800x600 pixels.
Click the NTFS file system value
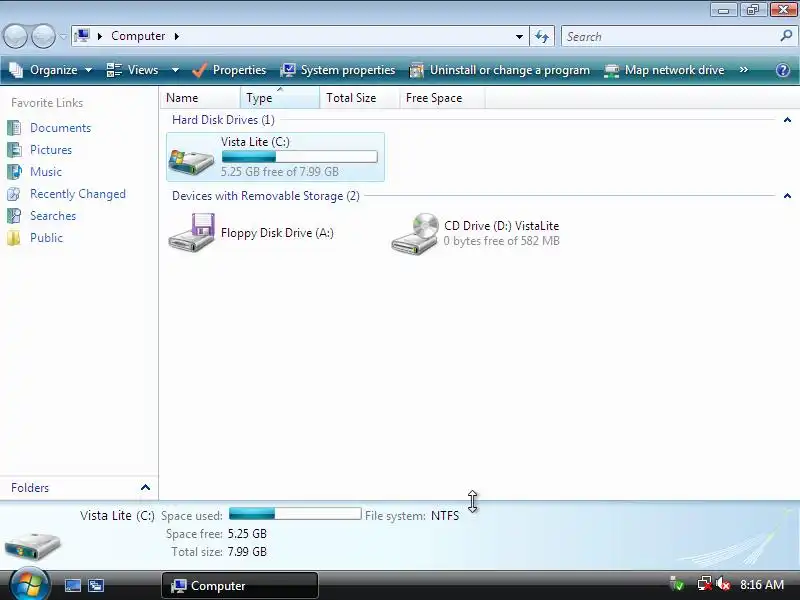coord(445,516)
